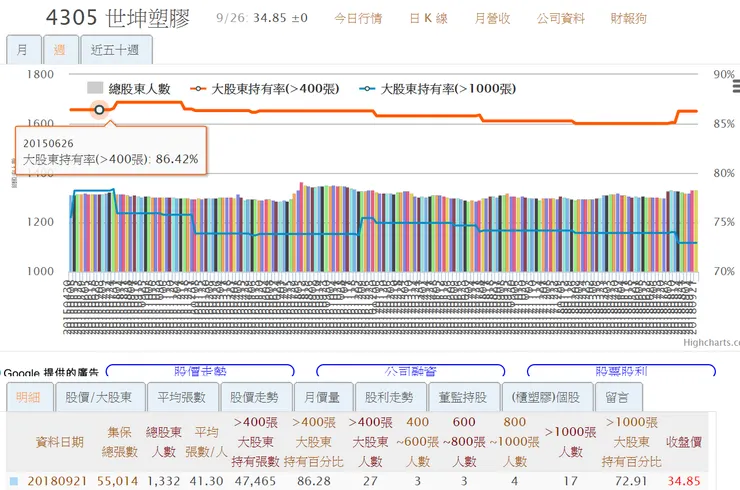Switch to the 月 chart tab
This screenshot has width=740, height=490.
[x=23, y=50]
